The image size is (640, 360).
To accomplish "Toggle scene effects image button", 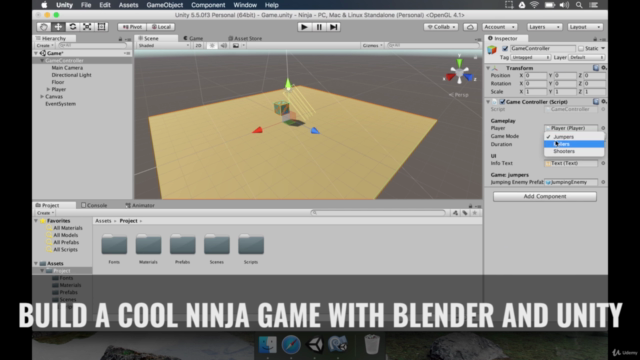I will pyautogui.click(x=236, y=45).
